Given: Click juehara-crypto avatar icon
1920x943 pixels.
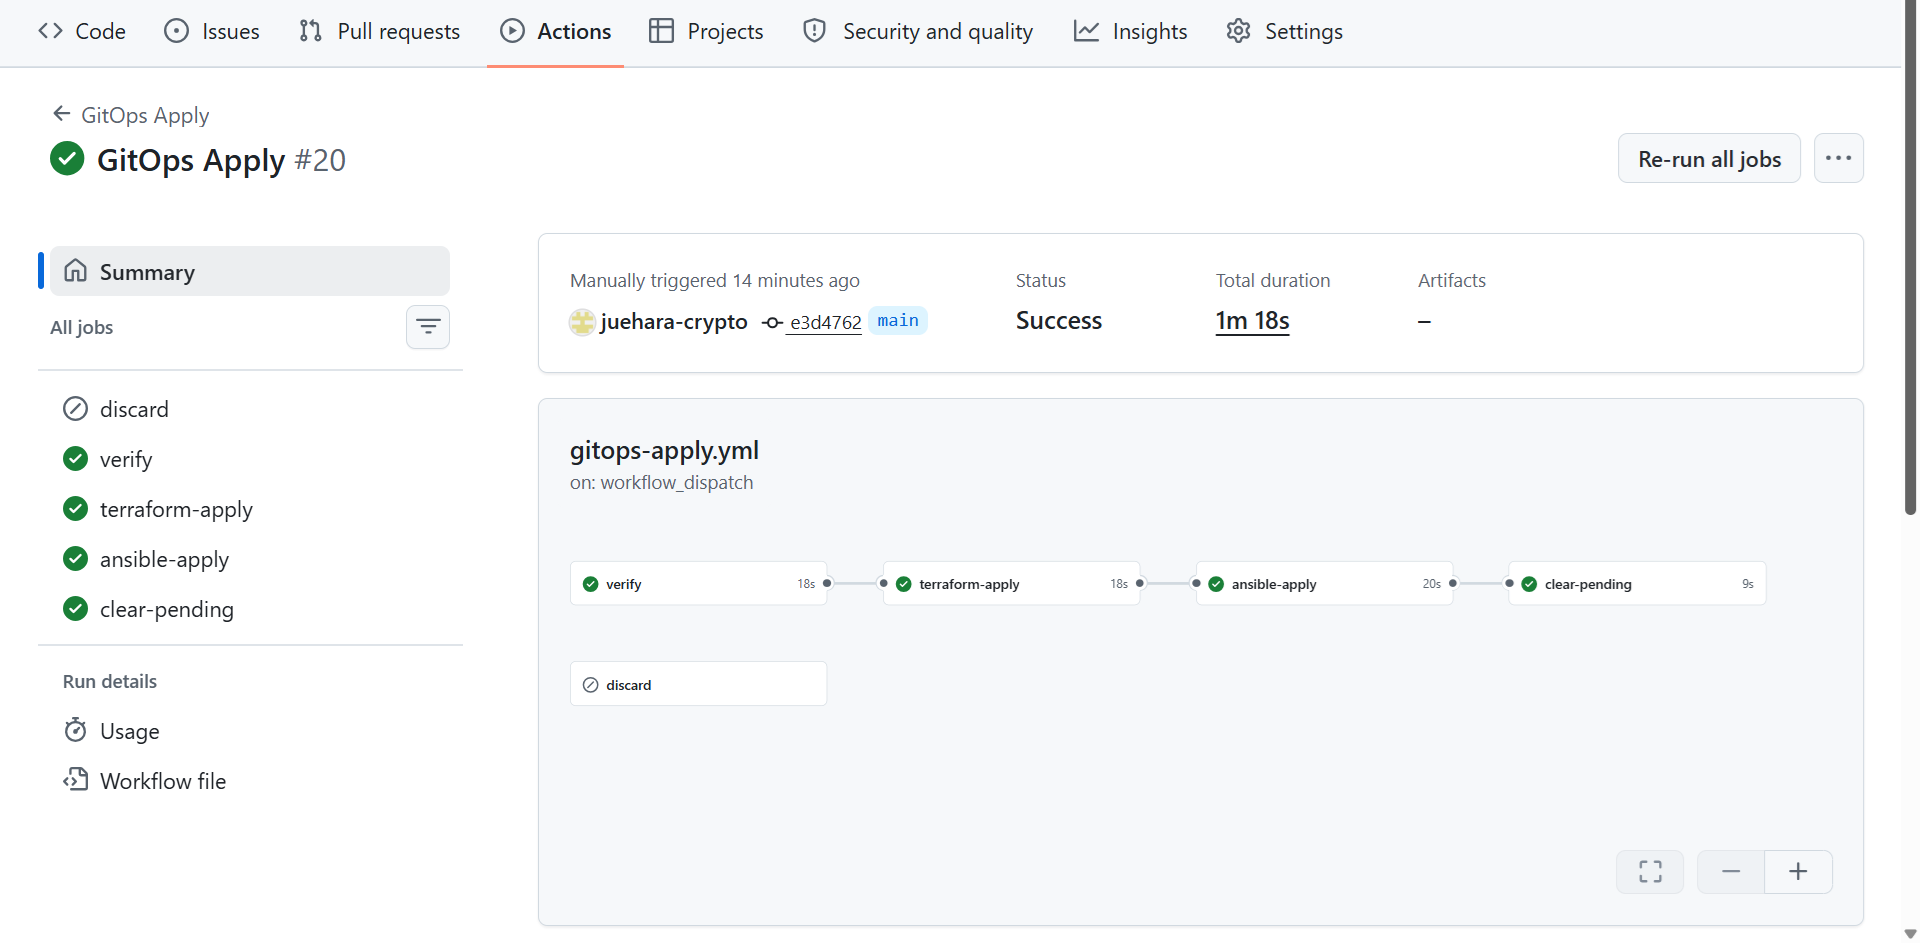Looking at the screenshot, I should [x=582, y=322].
